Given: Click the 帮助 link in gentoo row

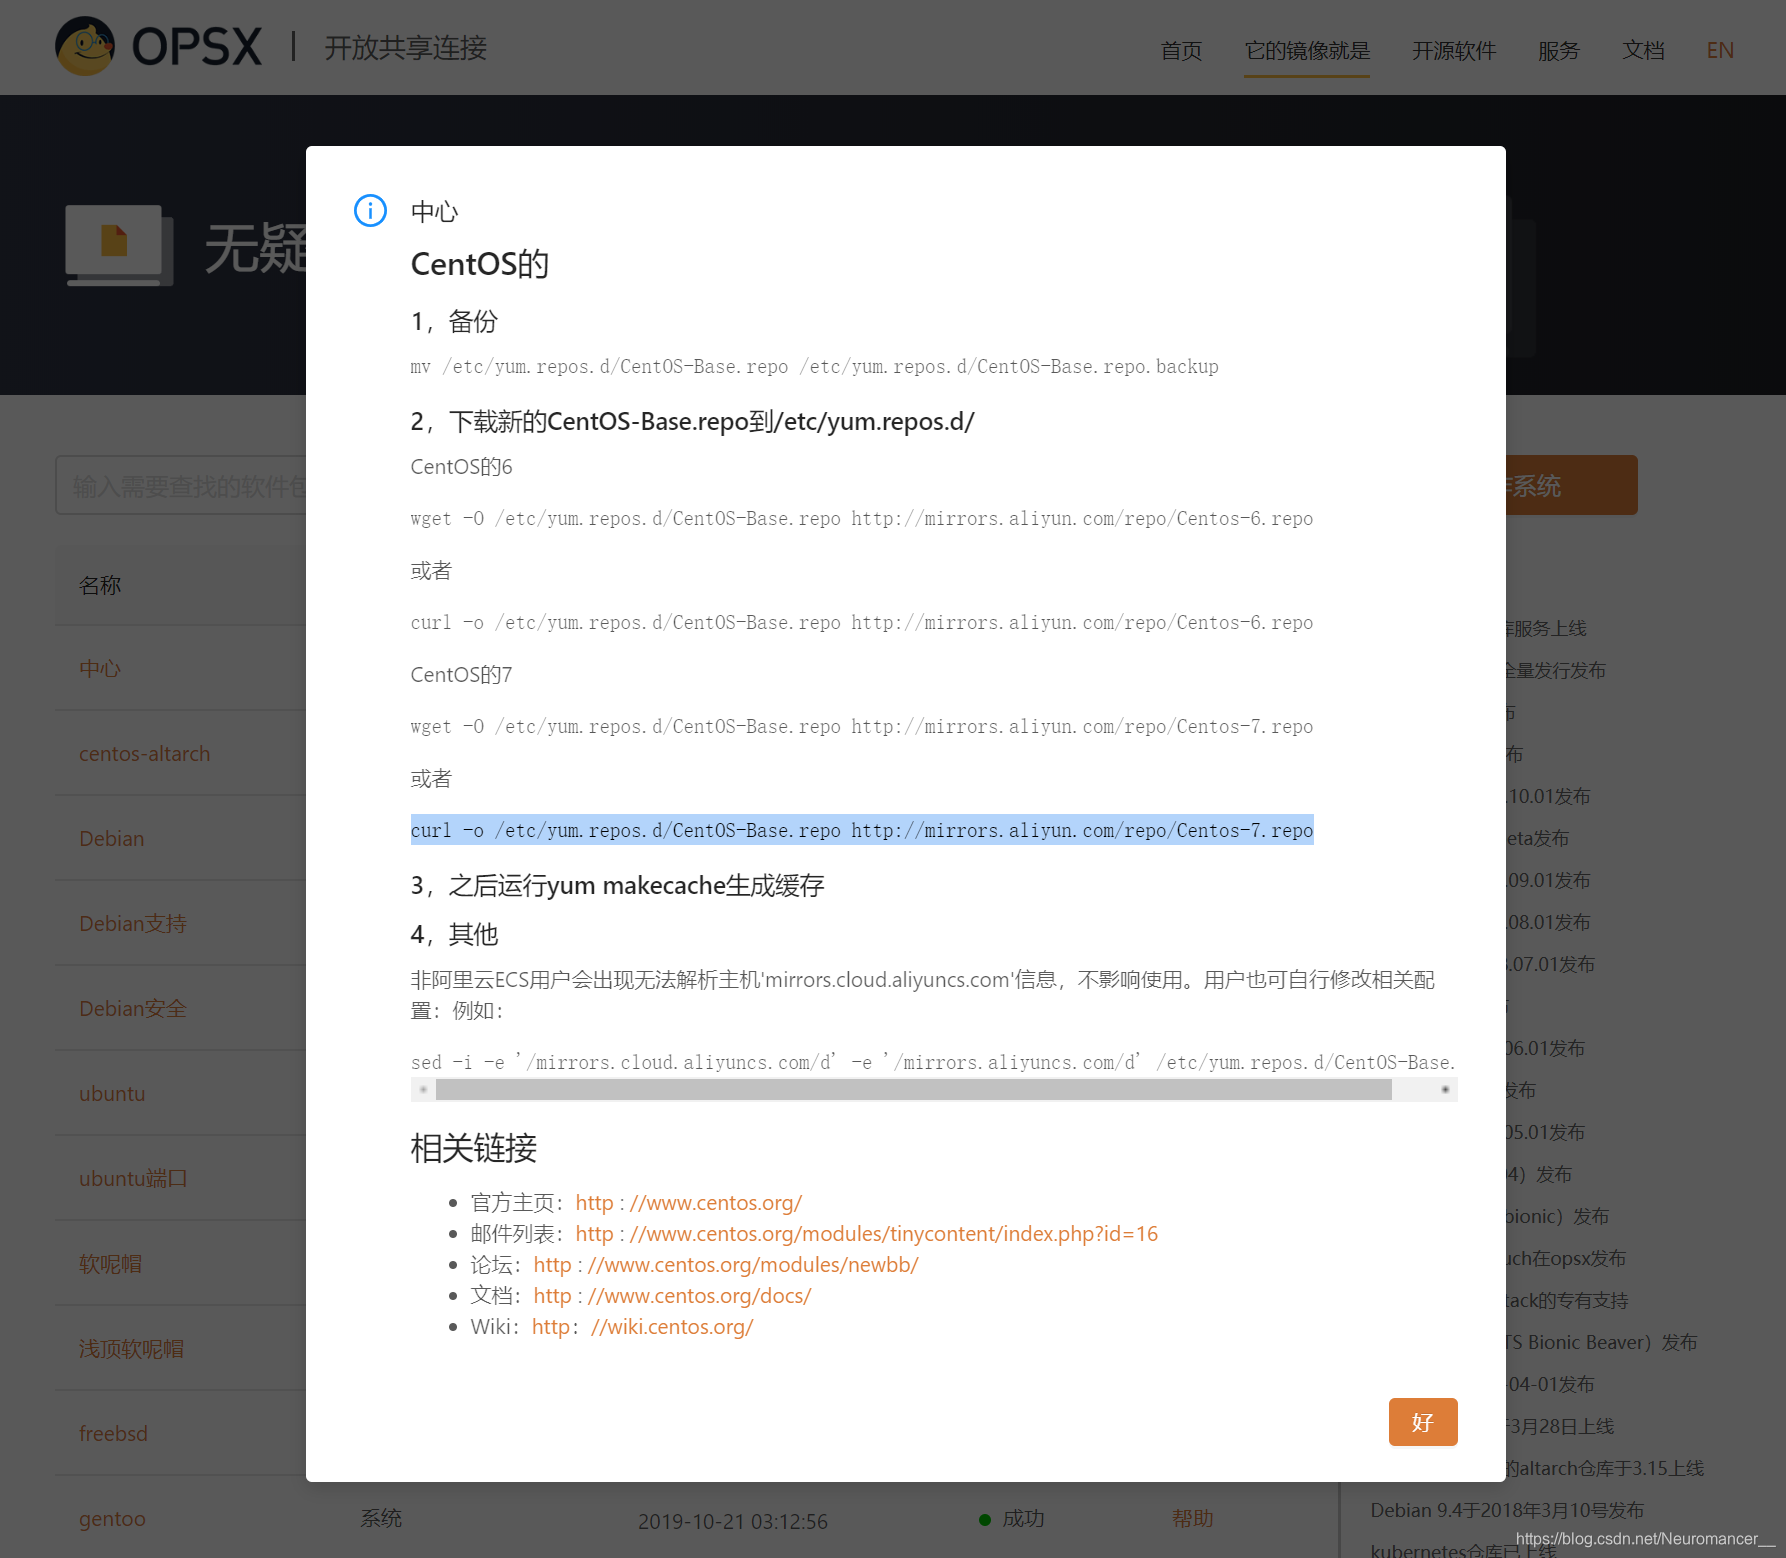Looking at the screenshot, I should coord(1192,1518).
